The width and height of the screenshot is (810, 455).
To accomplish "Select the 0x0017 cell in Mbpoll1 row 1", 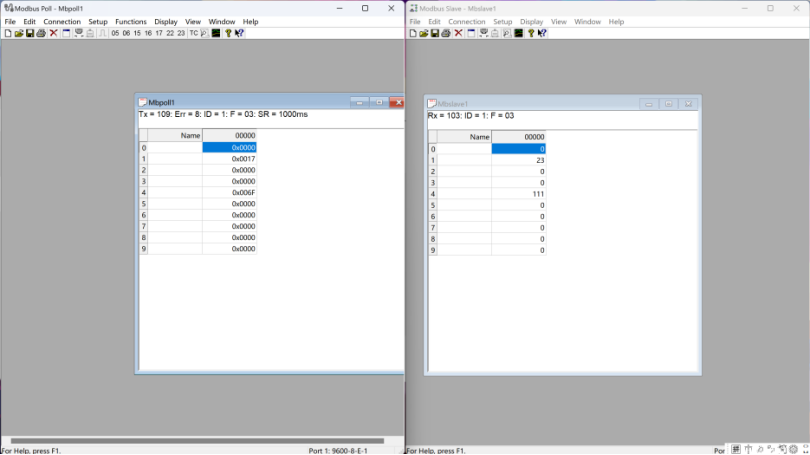I will click(230, 159).
